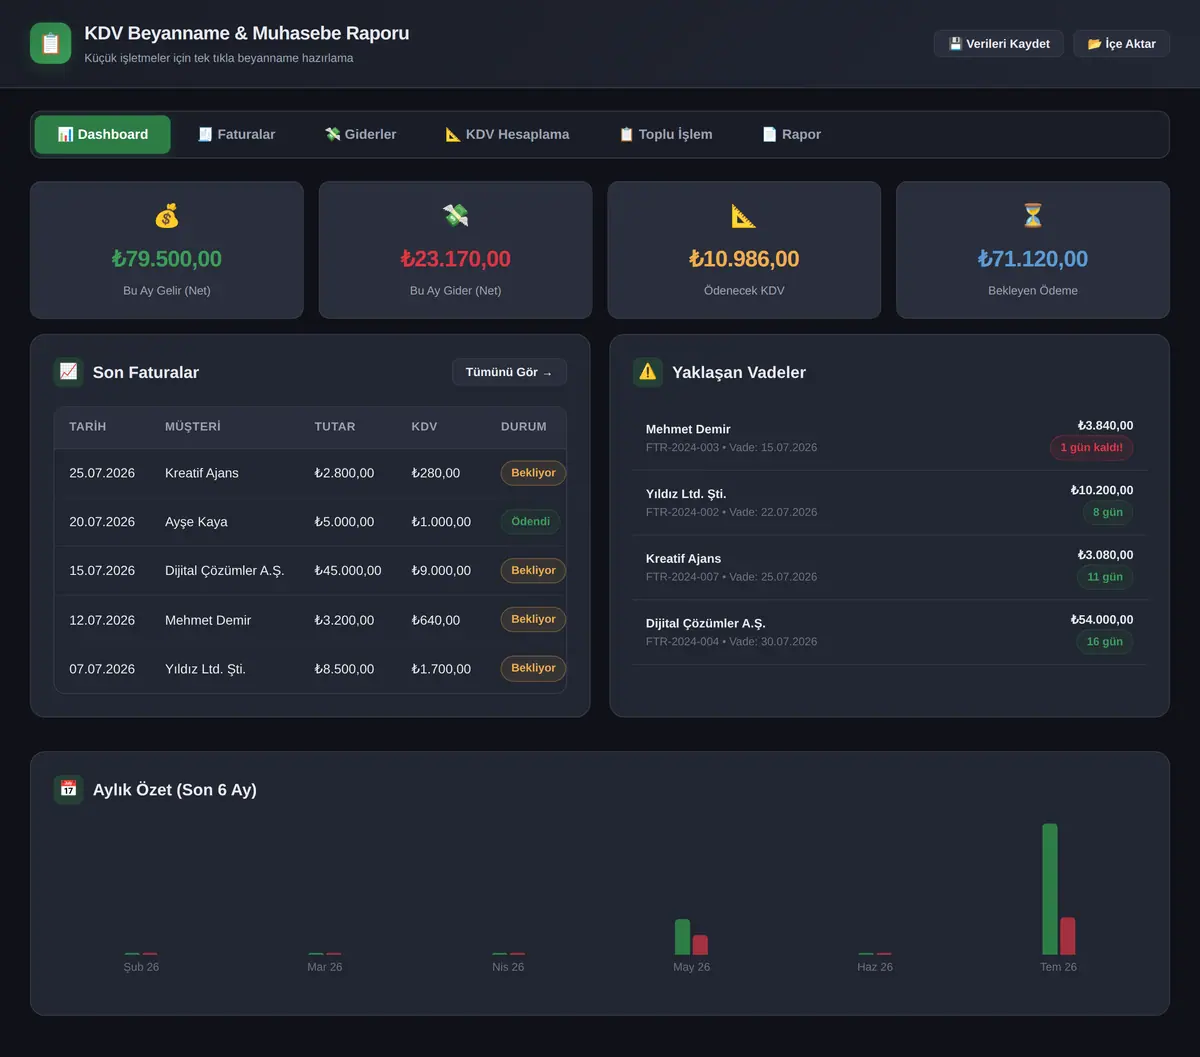This screenshot has width=1200, height=1057.
Task: Click the ₺45.000,00 amount cell
Action: tap(348, 571)
